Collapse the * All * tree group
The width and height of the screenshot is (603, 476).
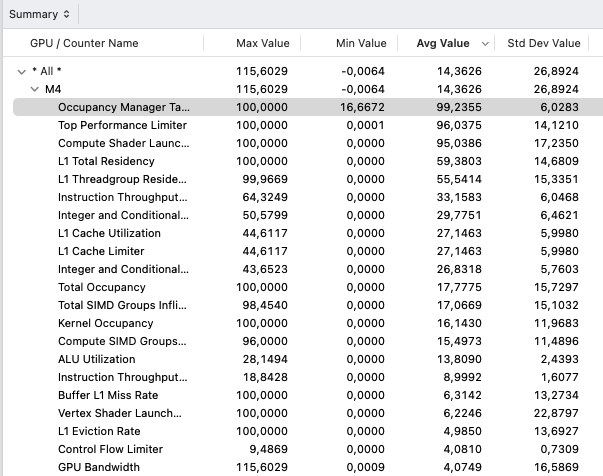pyautogui.click(x=22, y=72)
